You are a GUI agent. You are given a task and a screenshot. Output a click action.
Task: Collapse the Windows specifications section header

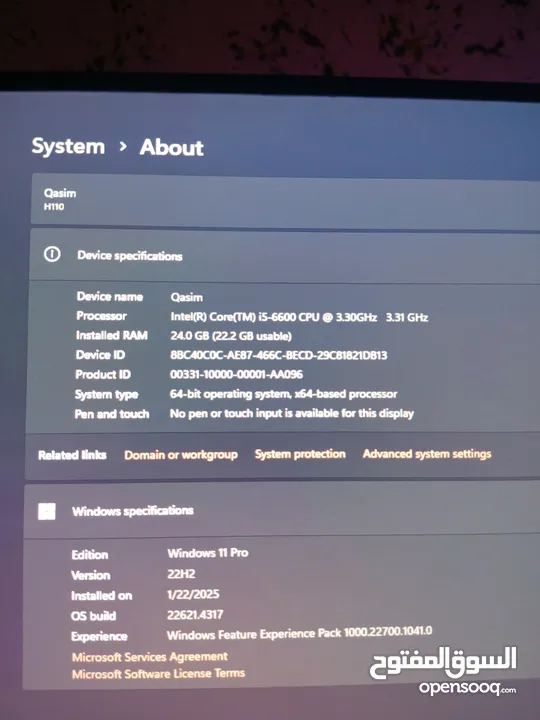point(282,511)
